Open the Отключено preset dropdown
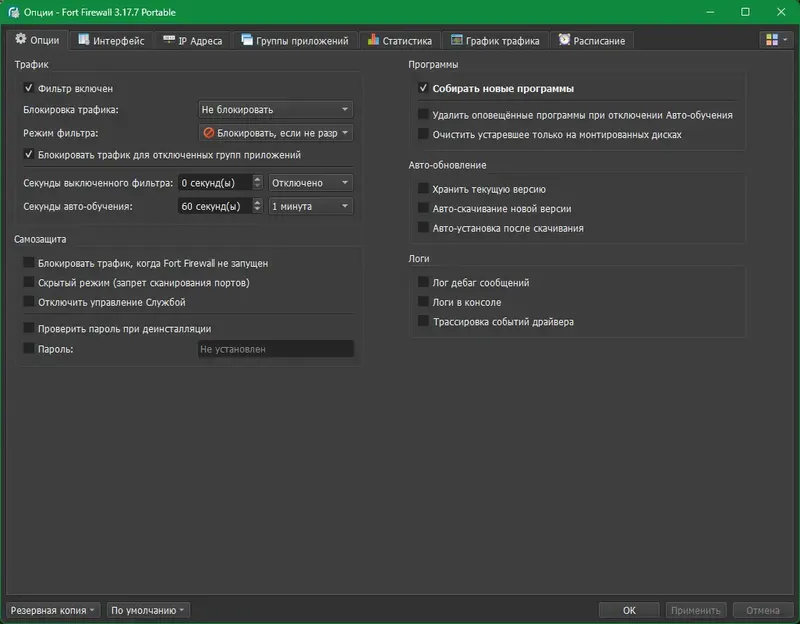The image size is (800, 624). 310,183
